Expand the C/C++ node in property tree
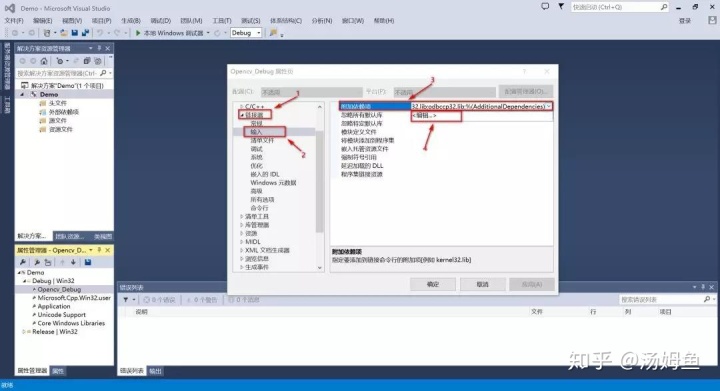The width and height of the screenshot is (720, 391). 242,106
